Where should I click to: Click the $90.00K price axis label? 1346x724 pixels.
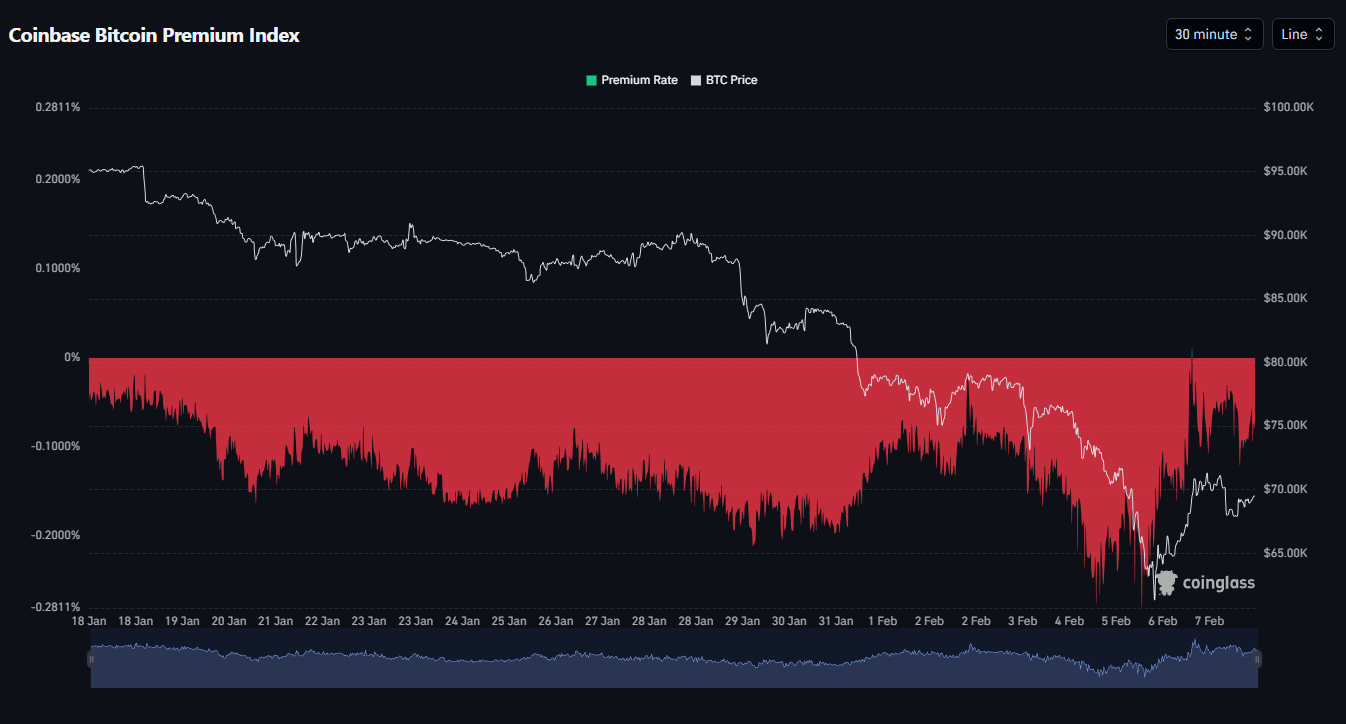(1286, 235)
